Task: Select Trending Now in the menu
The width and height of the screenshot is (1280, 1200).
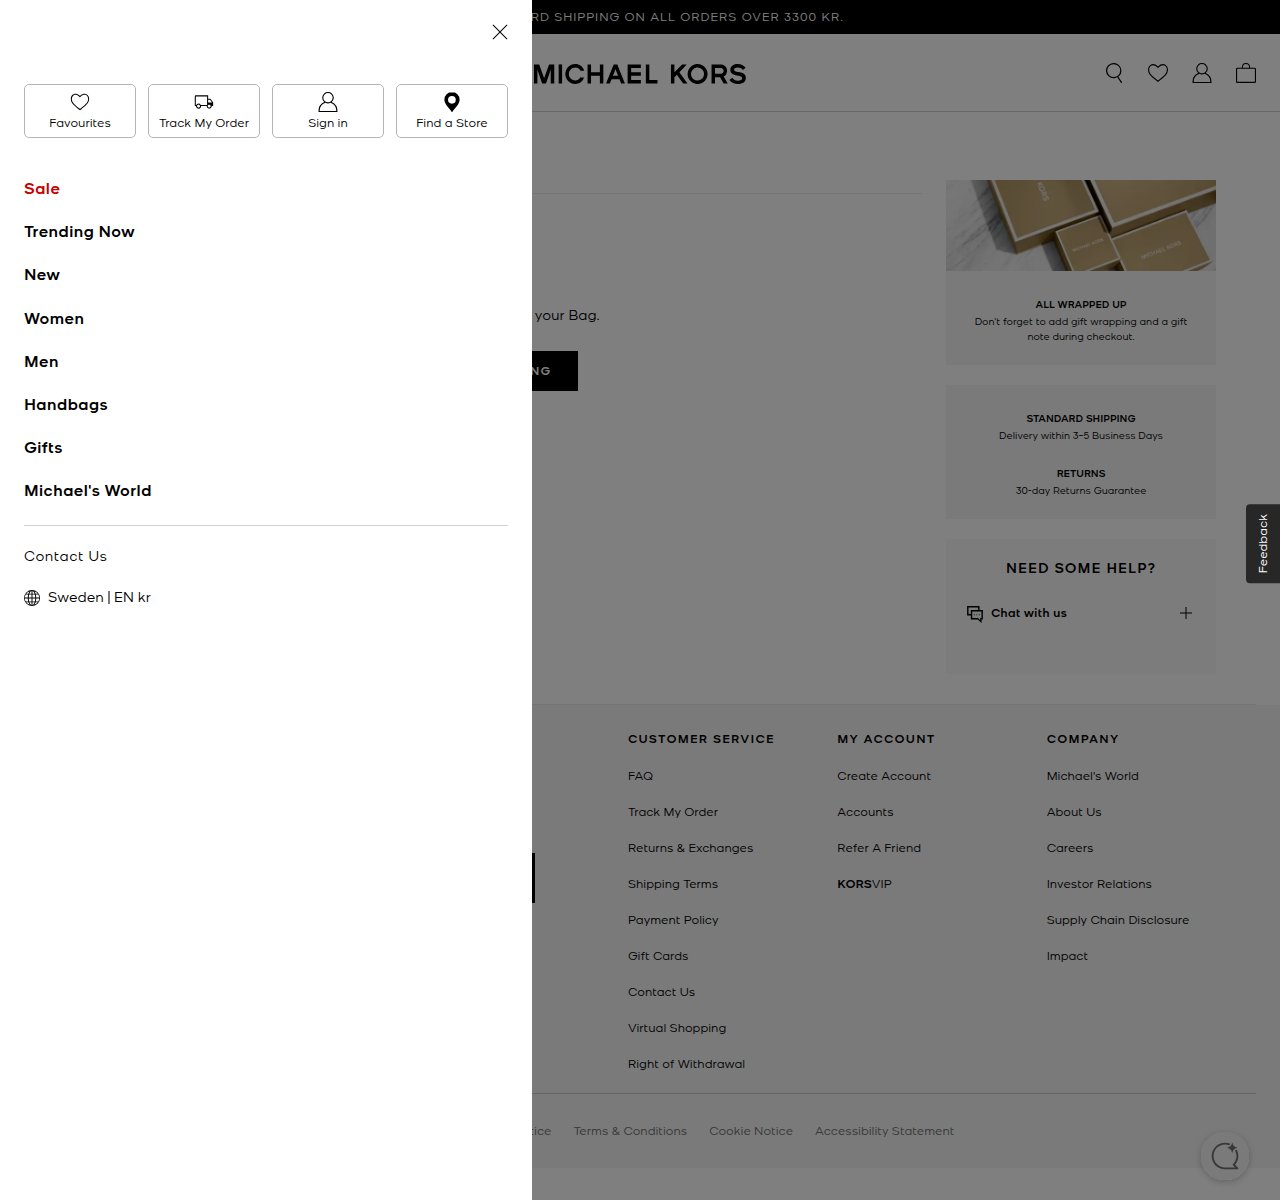Action: pos(79,232)
